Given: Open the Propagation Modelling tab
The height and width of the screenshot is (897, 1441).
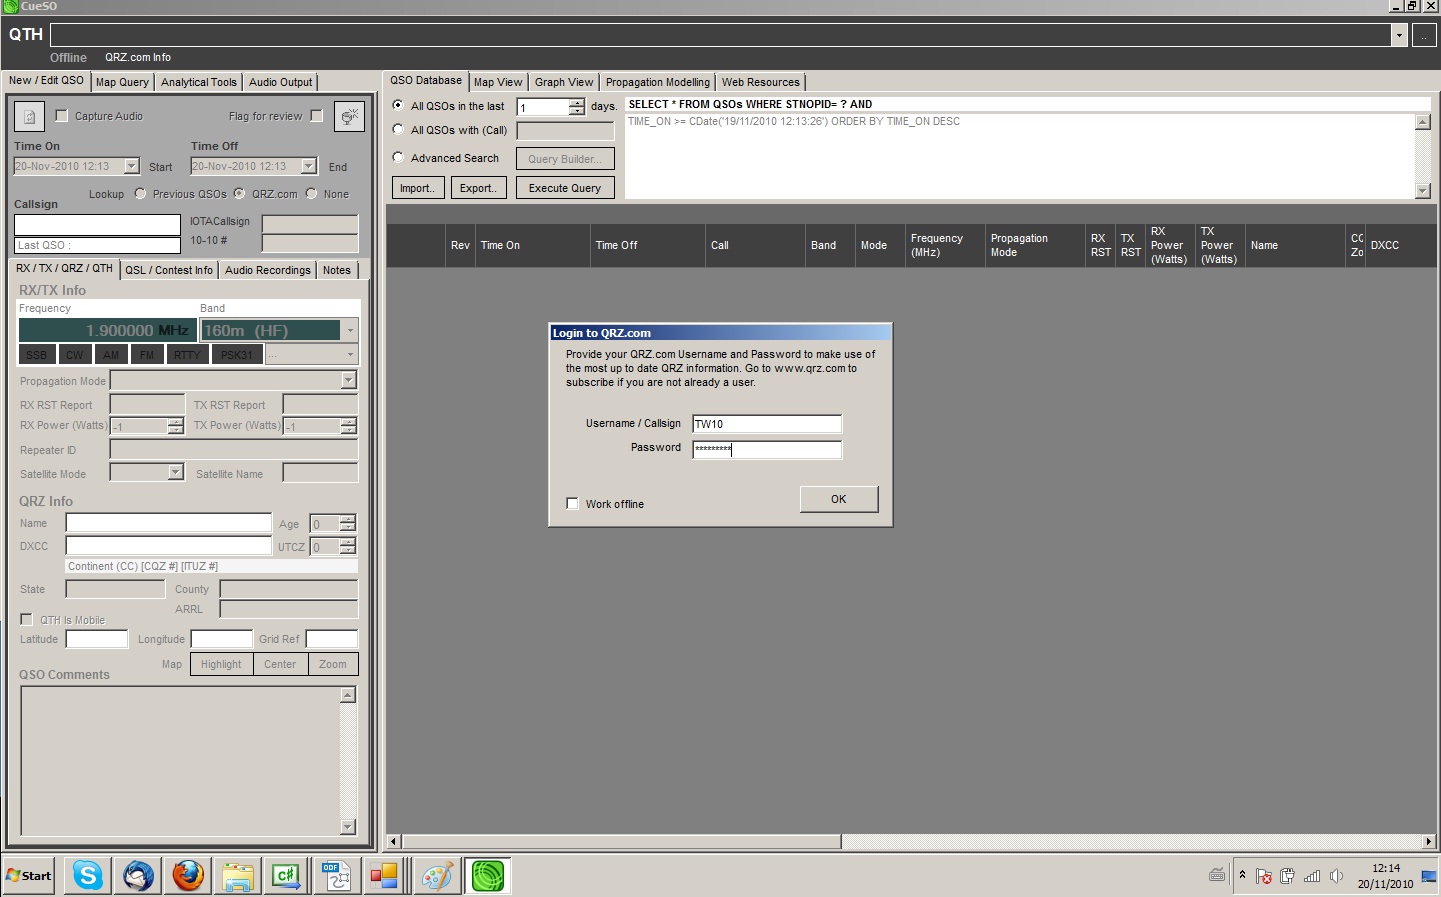Looking at the screenshot, I should tap(658, 82).
